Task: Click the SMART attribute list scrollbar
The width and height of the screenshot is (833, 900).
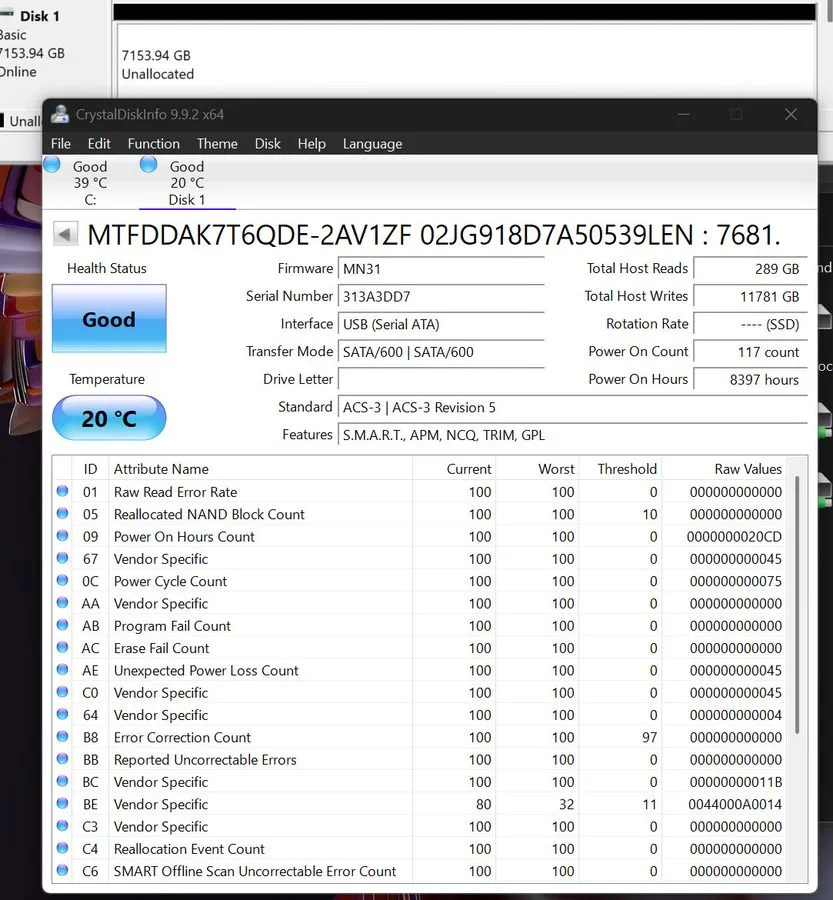Action: [x=797, y=604]
